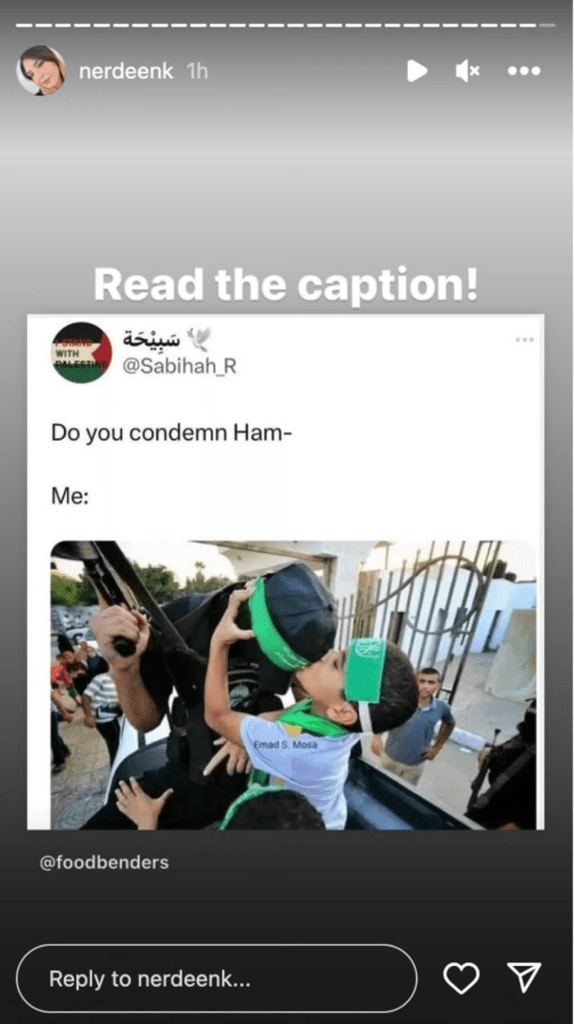Focus the Reply to nerdeenk field
The height and width of the screenshot is (1024, 574).
[216, 978]
